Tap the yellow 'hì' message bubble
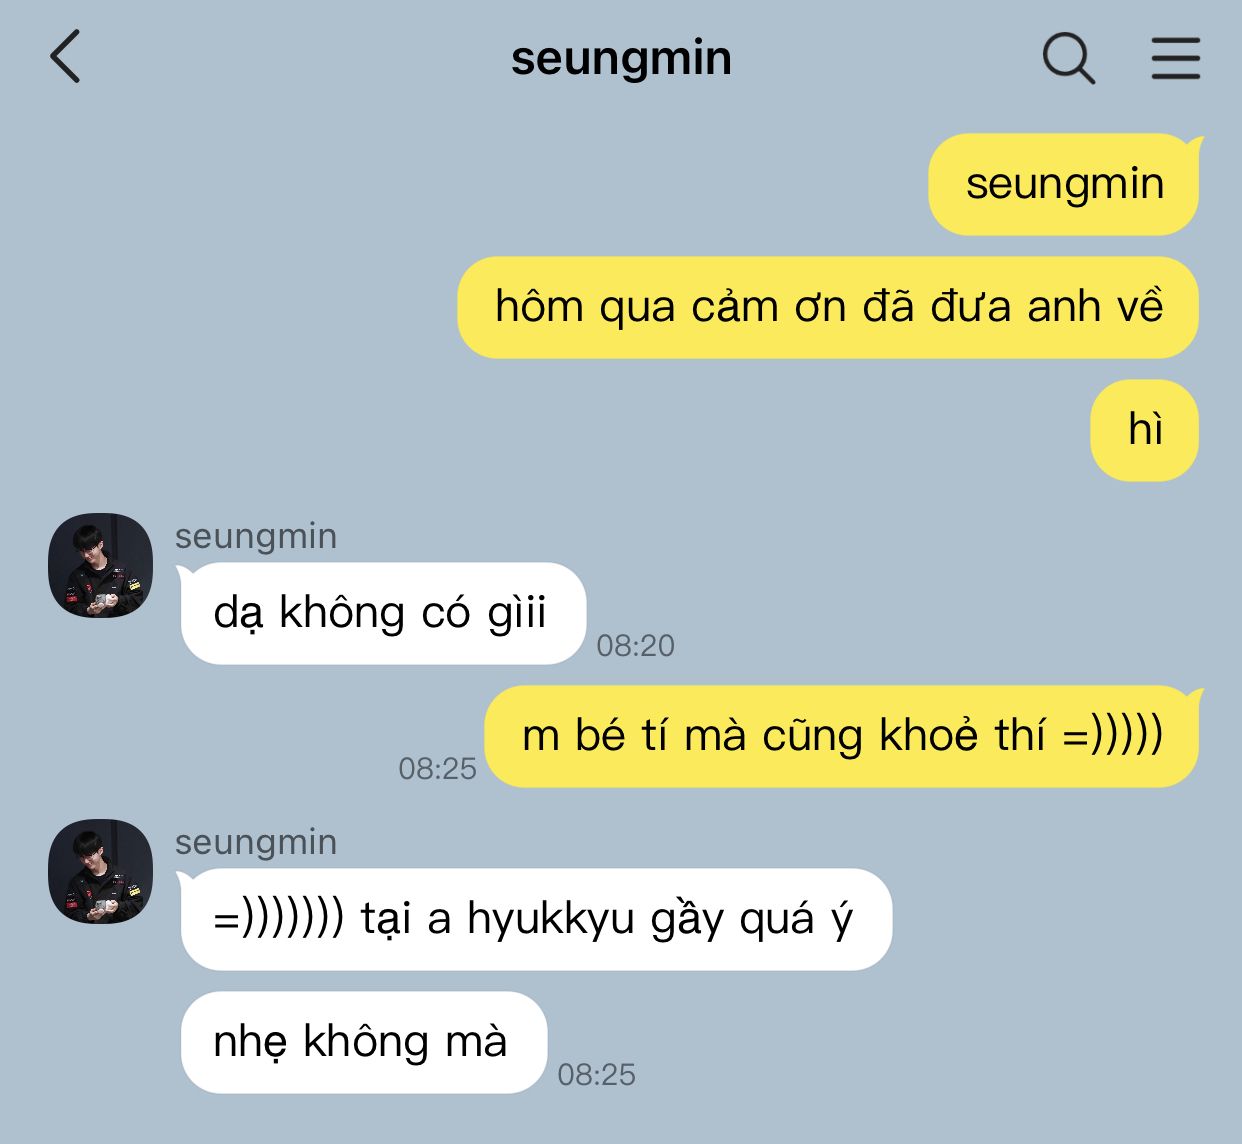This screenshot has height=1144, width=1242. pos(1144,431)
